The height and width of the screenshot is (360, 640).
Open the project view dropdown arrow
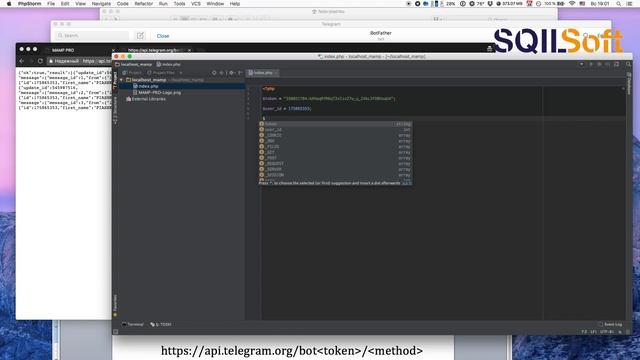pos(181,73)
